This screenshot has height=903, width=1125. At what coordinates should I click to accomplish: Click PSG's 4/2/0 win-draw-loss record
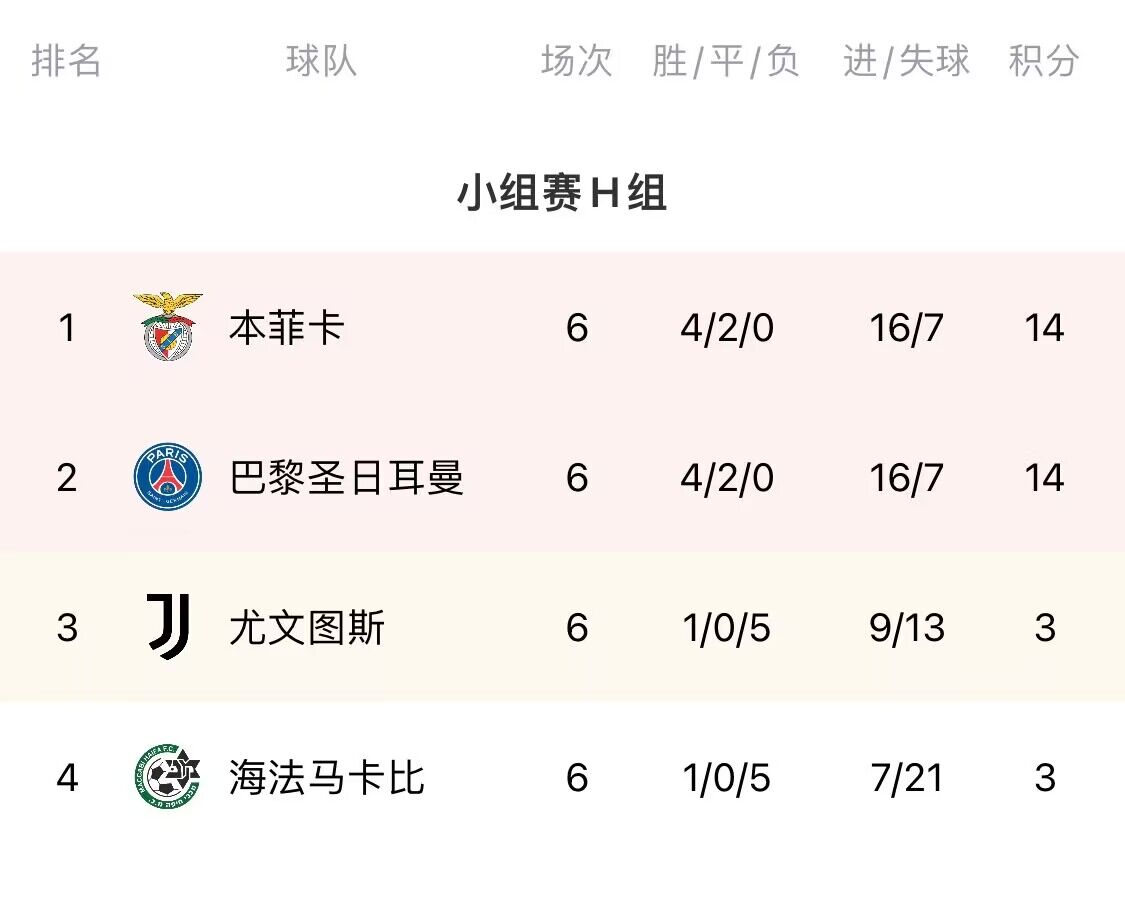727,478
